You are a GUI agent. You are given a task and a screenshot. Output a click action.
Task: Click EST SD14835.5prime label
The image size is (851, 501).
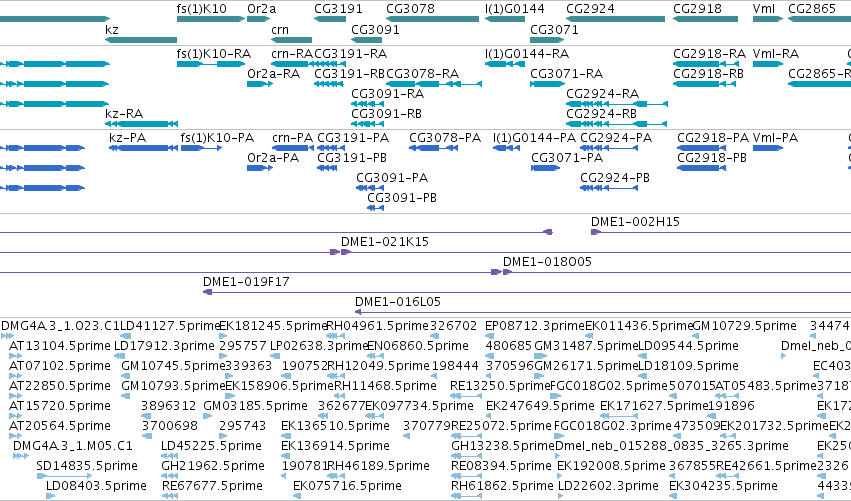point(87,466)
